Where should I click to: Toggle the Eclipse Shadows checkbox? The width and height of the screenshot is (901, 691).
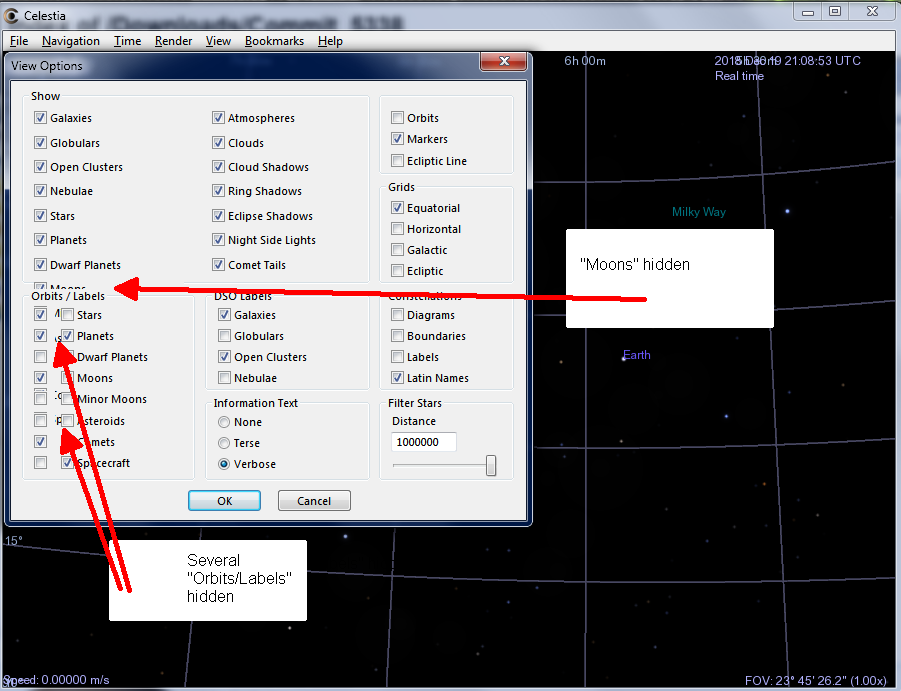coord(218,215)
